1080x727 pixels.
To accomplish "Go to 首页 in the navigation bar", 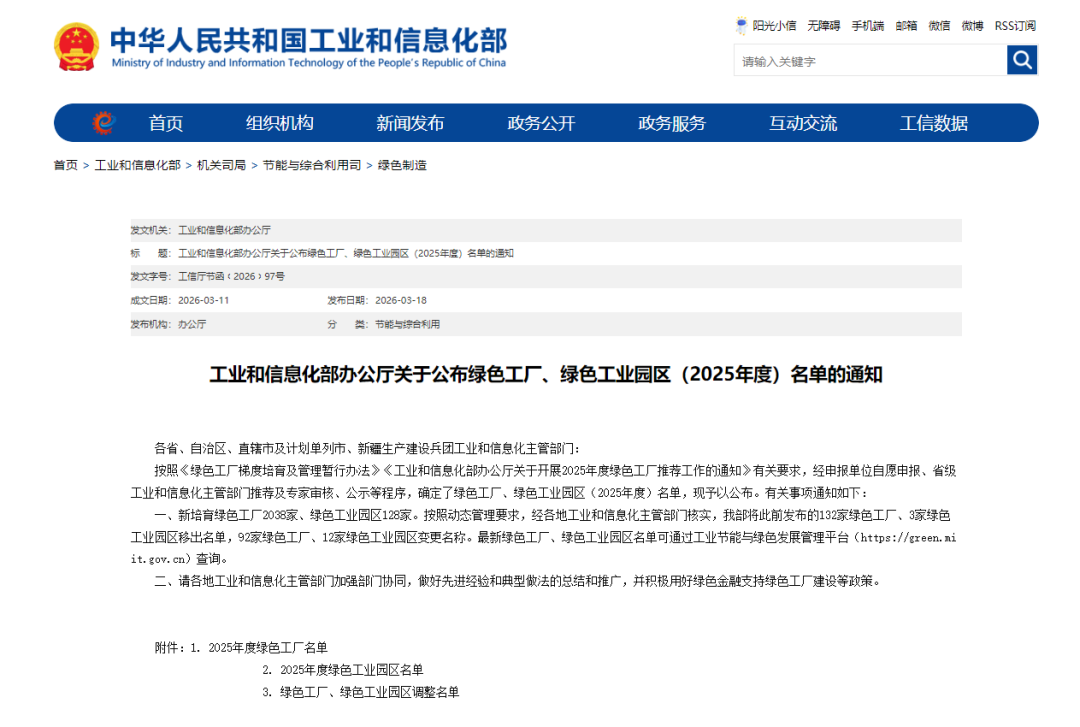I will (165, 123).
